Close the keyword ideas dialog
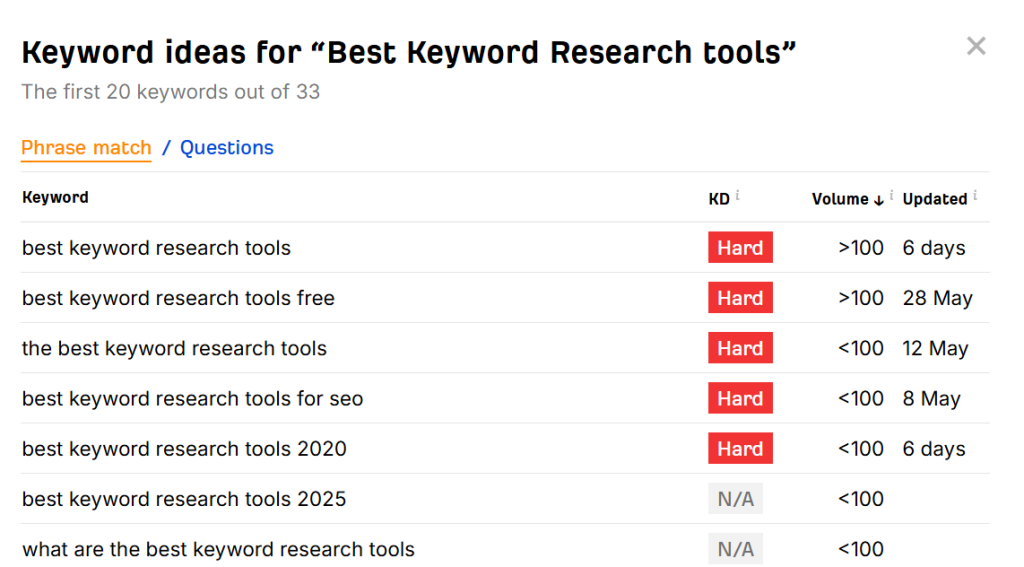 tap(976, 46)
